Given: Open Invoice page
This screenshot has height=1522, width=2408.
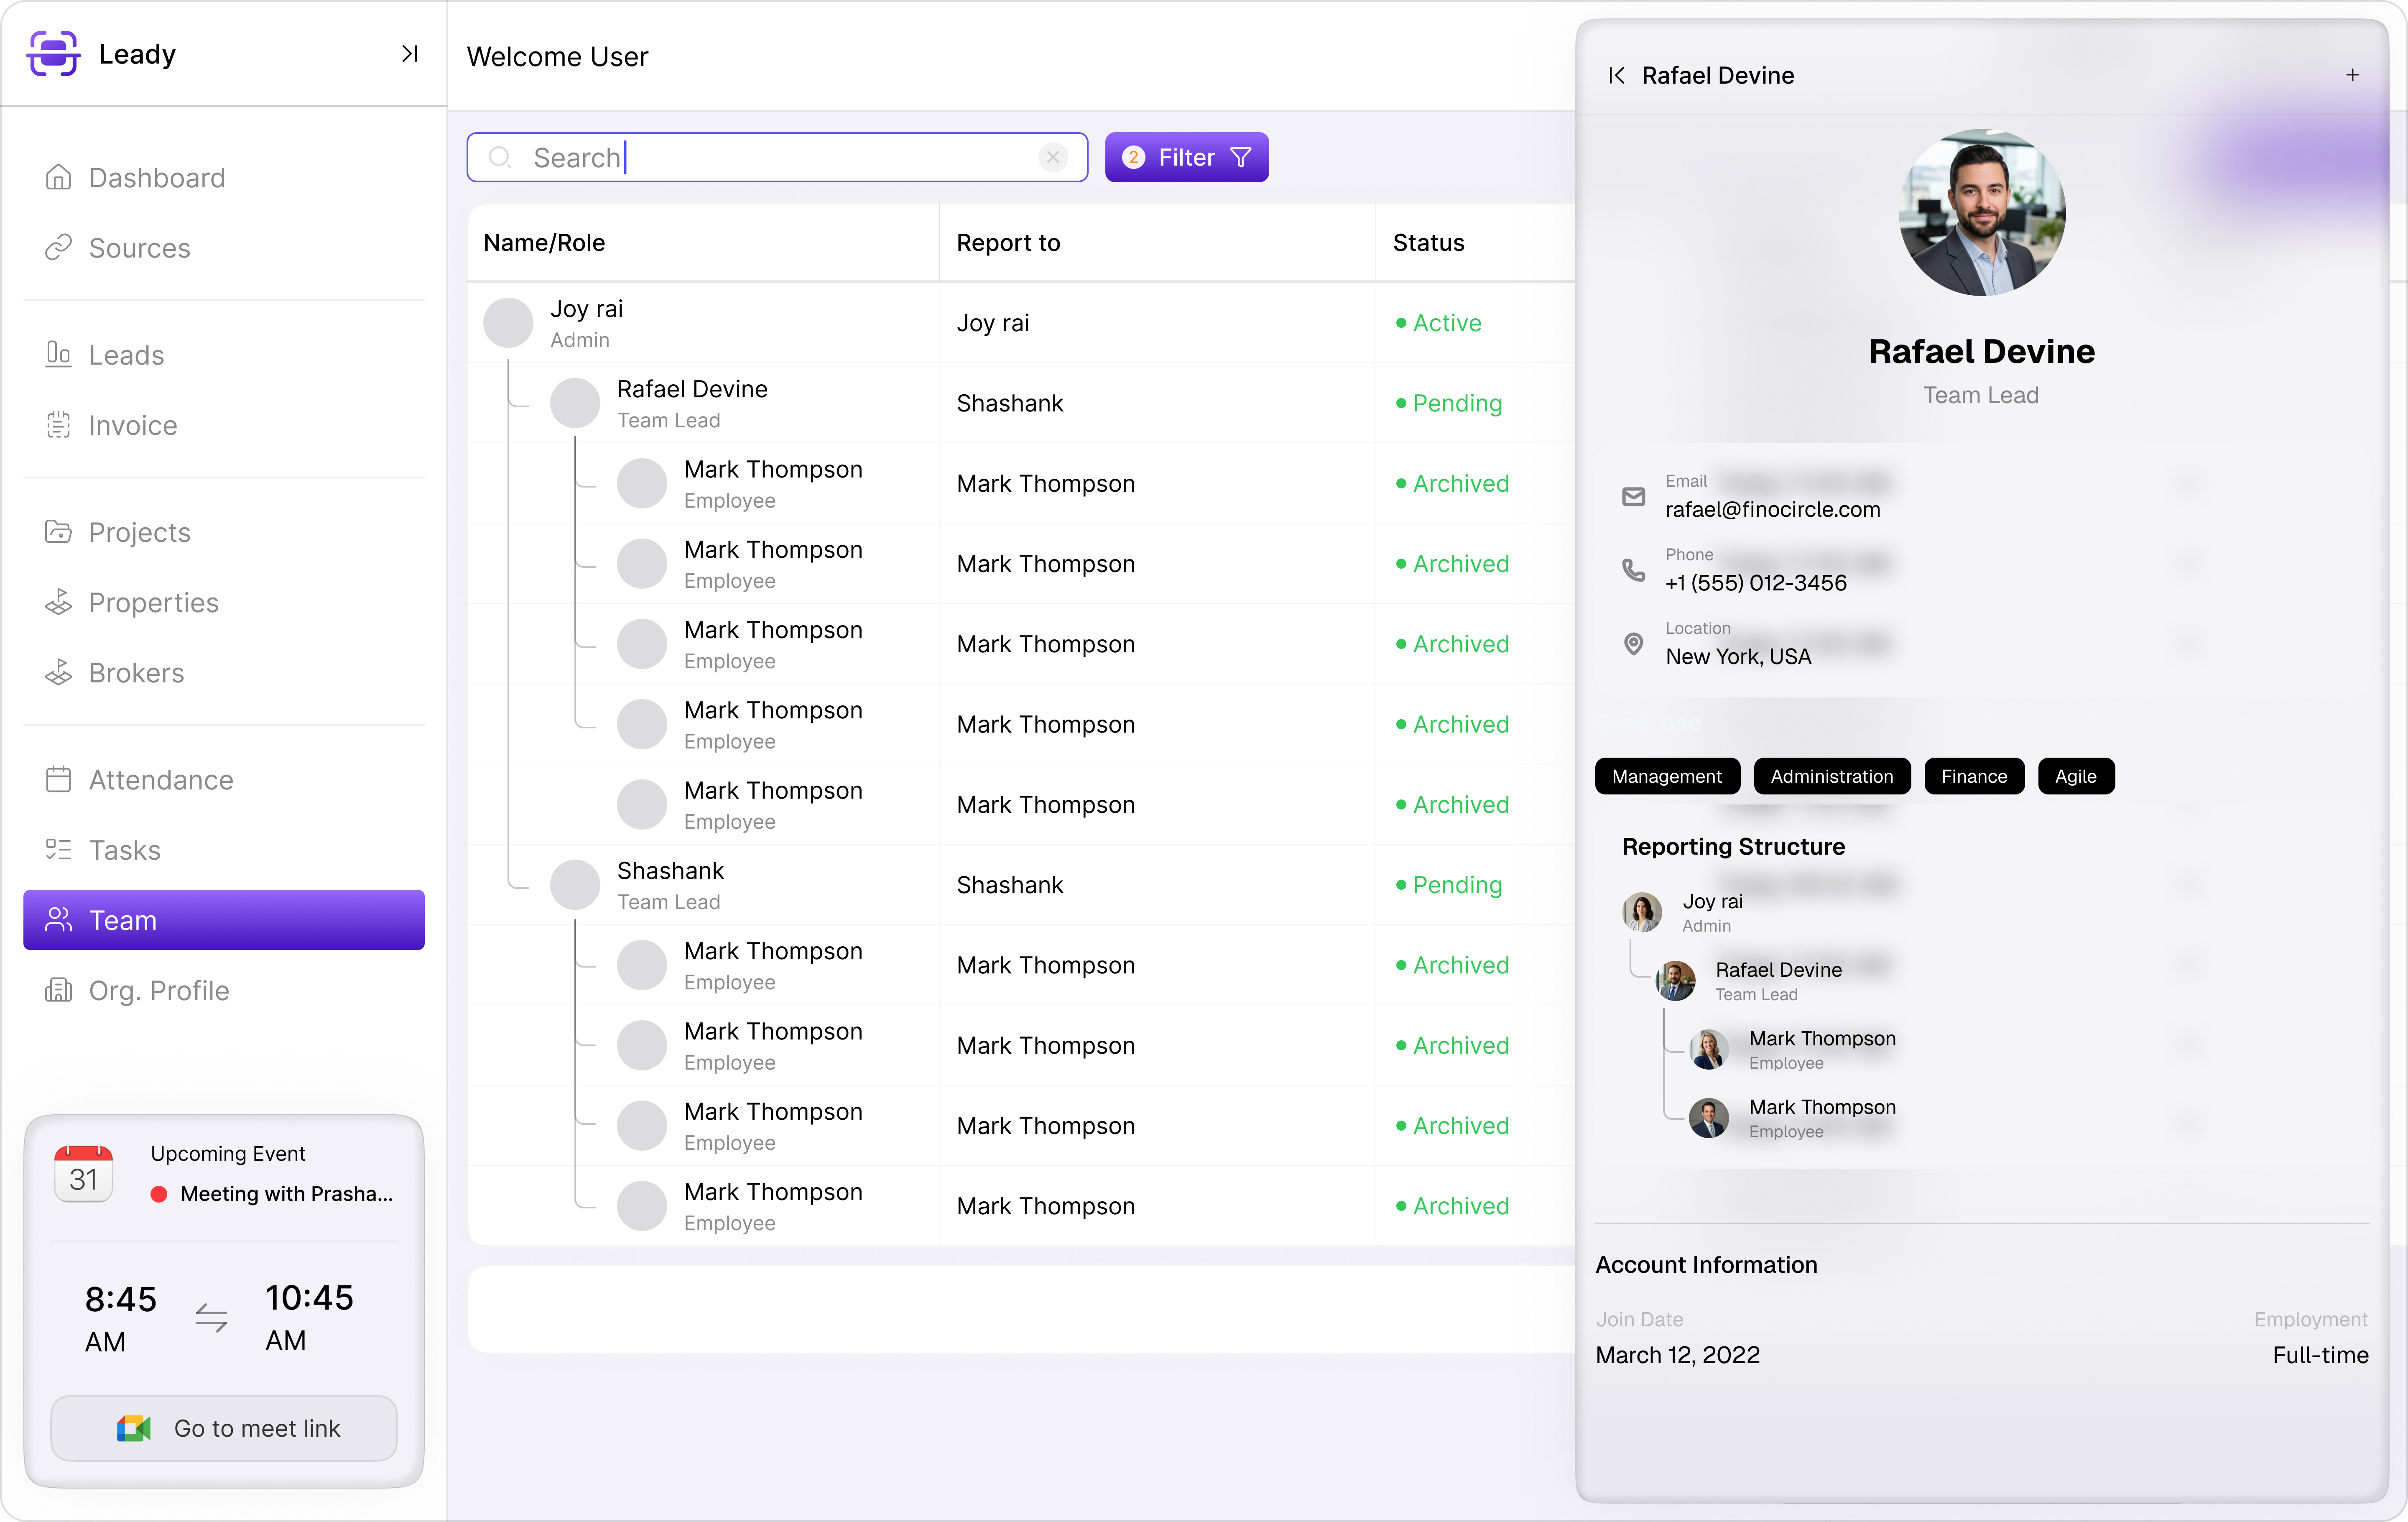Looking at the screenshot, I should (224, 425).
